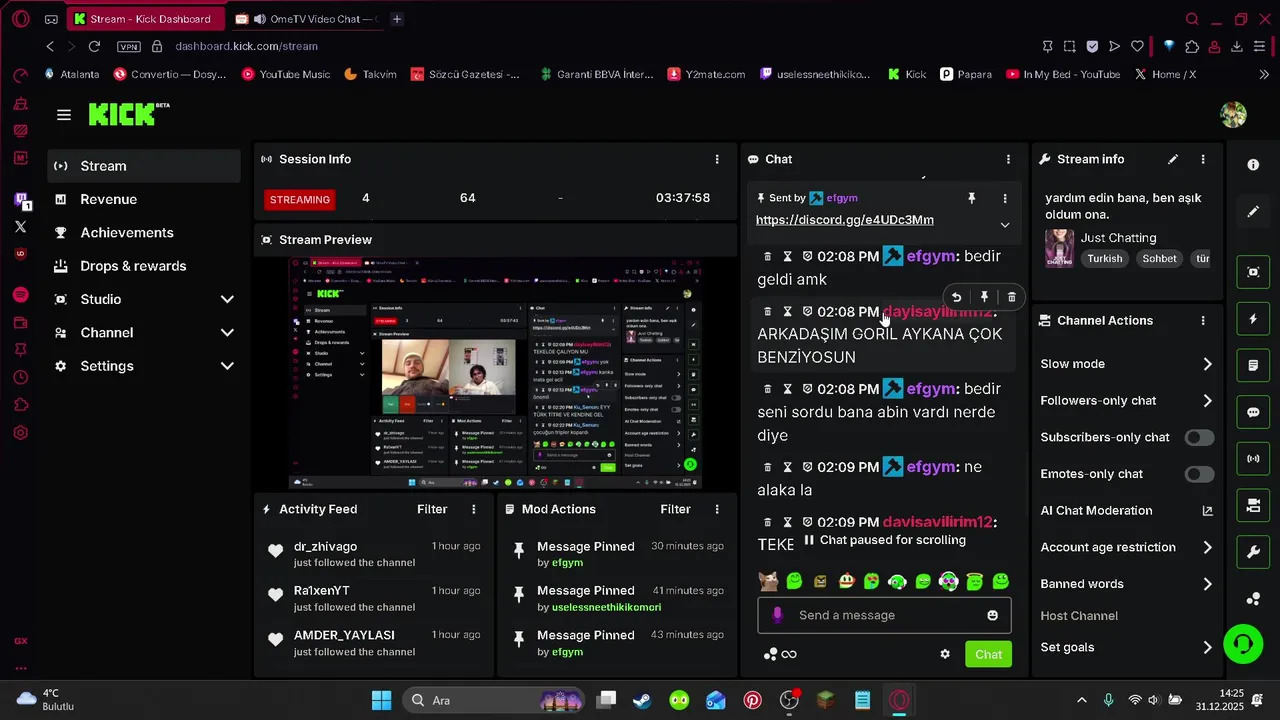The width and height of the screenshot is (1280, 720).
Task: Click the Stream Preview thumbnail
Action: coord(495,372)
